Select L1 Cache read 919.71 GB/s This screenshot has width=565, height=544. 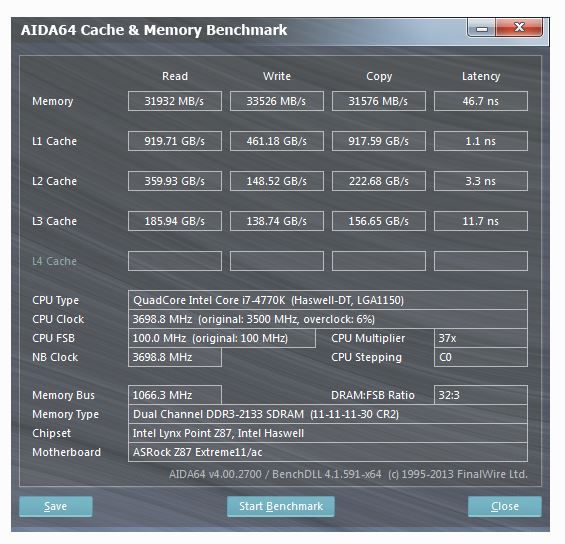(175, 141)
